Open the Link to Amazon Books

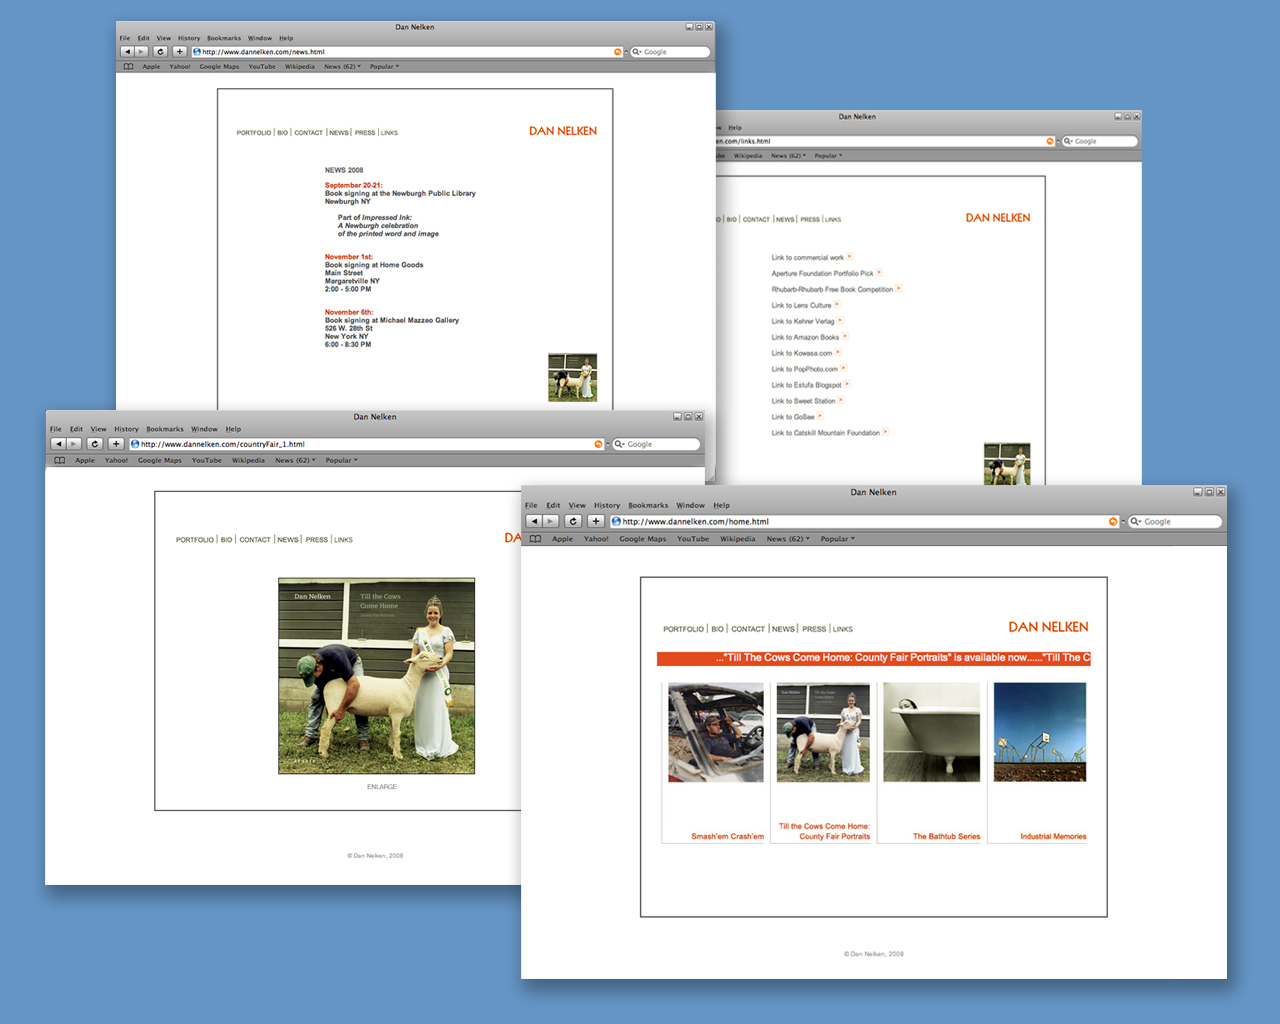click(805, 337)
